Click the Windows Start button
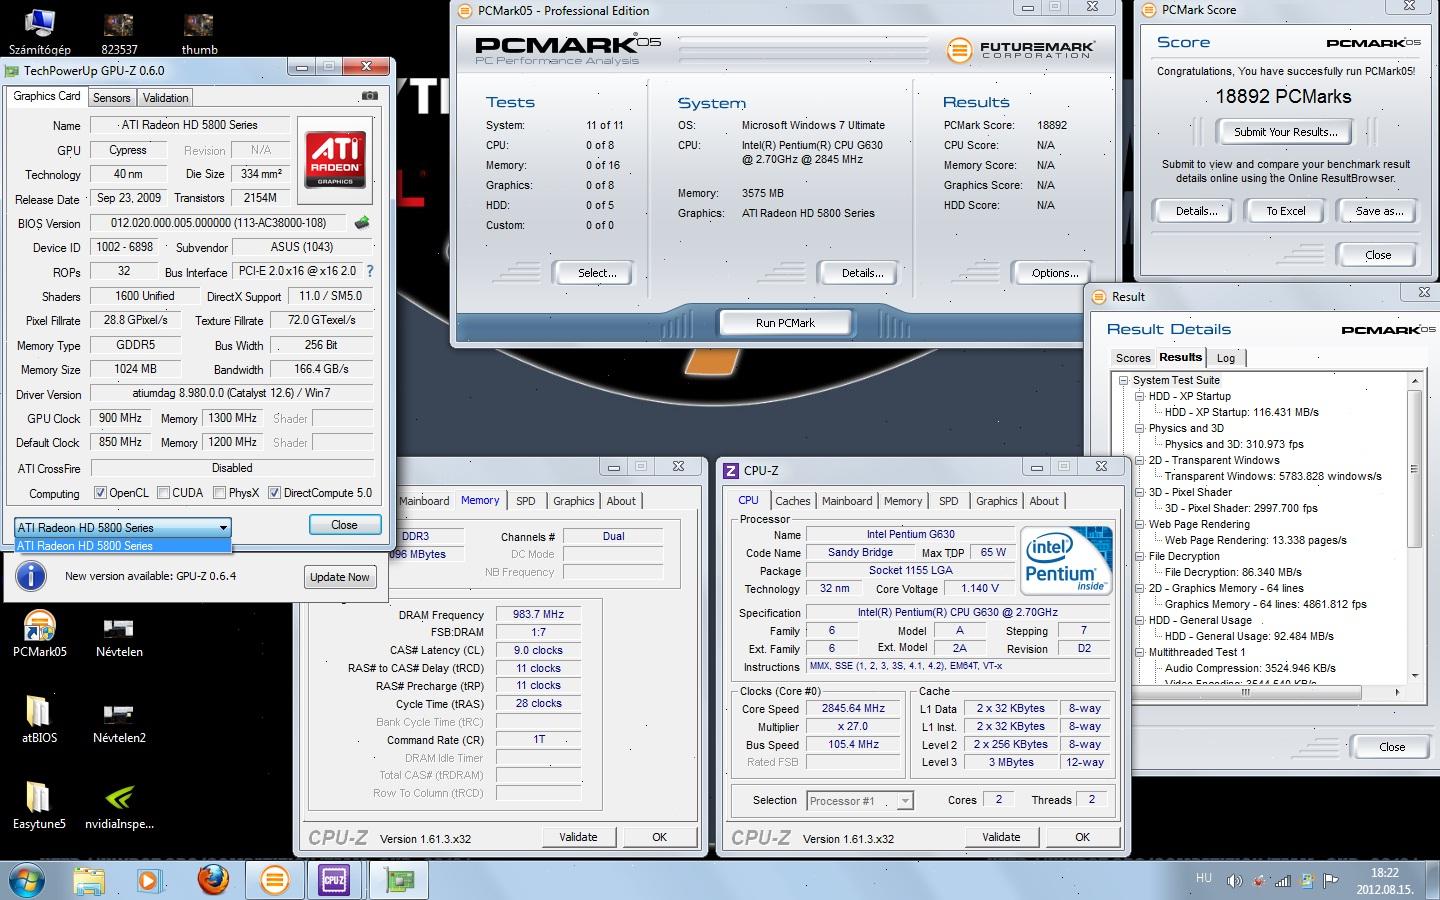1440x900 pixels. pyautogui.click(x=27, y=880)
